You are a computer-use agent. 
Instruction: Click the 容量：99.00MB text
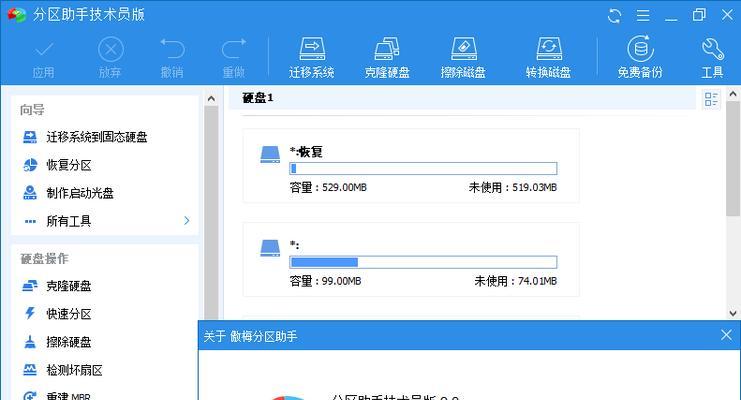325,281
